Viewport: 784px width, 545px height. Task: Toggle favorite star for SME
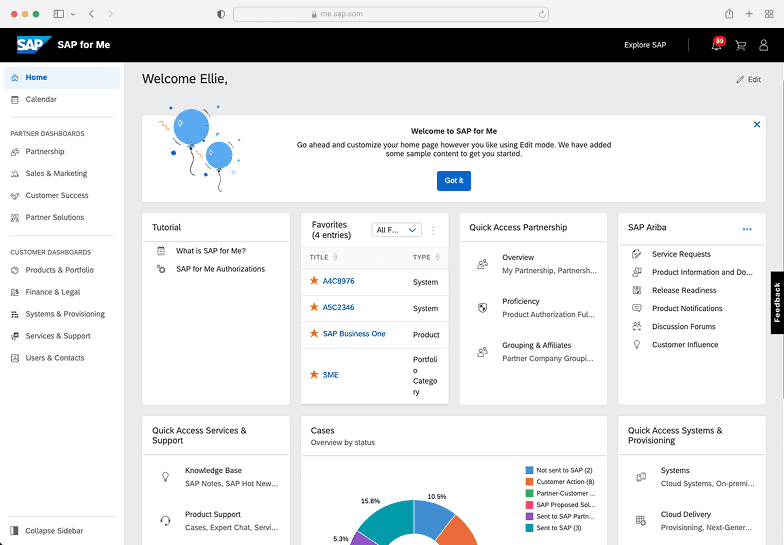(x=314, y=374)
